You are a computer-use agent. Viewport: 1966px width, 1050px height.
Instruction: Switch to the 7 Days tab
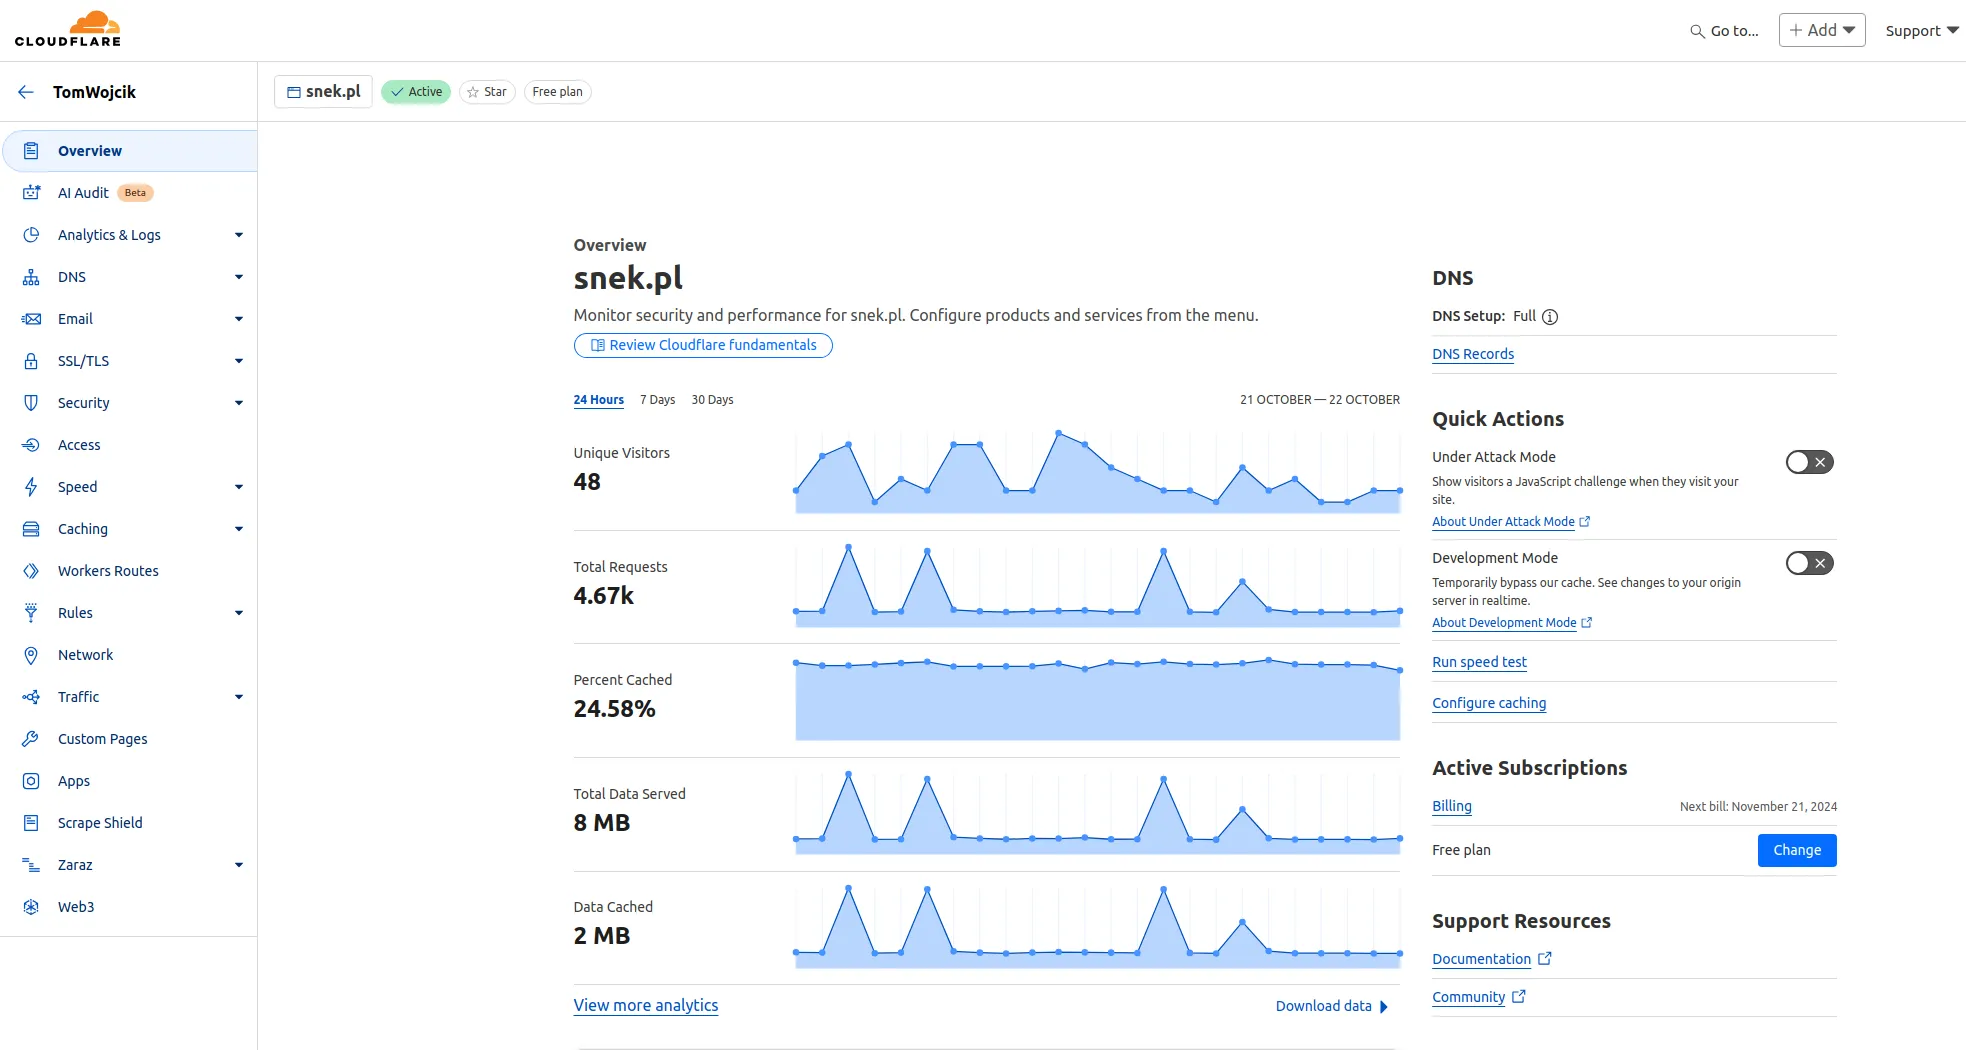tap(657, 400)
